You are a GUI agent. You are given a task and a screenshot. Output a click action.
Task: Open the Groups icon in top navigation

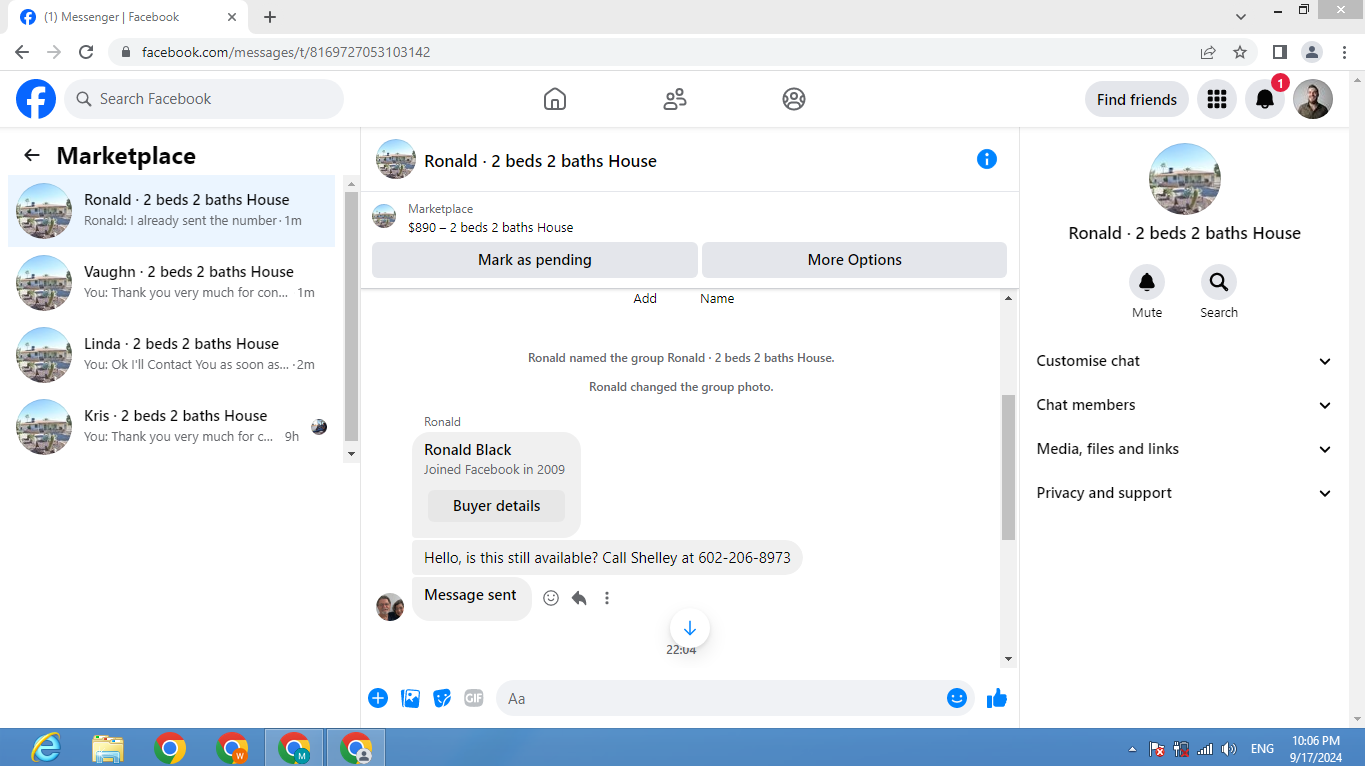pyautogui.click(x=794, y=99)
